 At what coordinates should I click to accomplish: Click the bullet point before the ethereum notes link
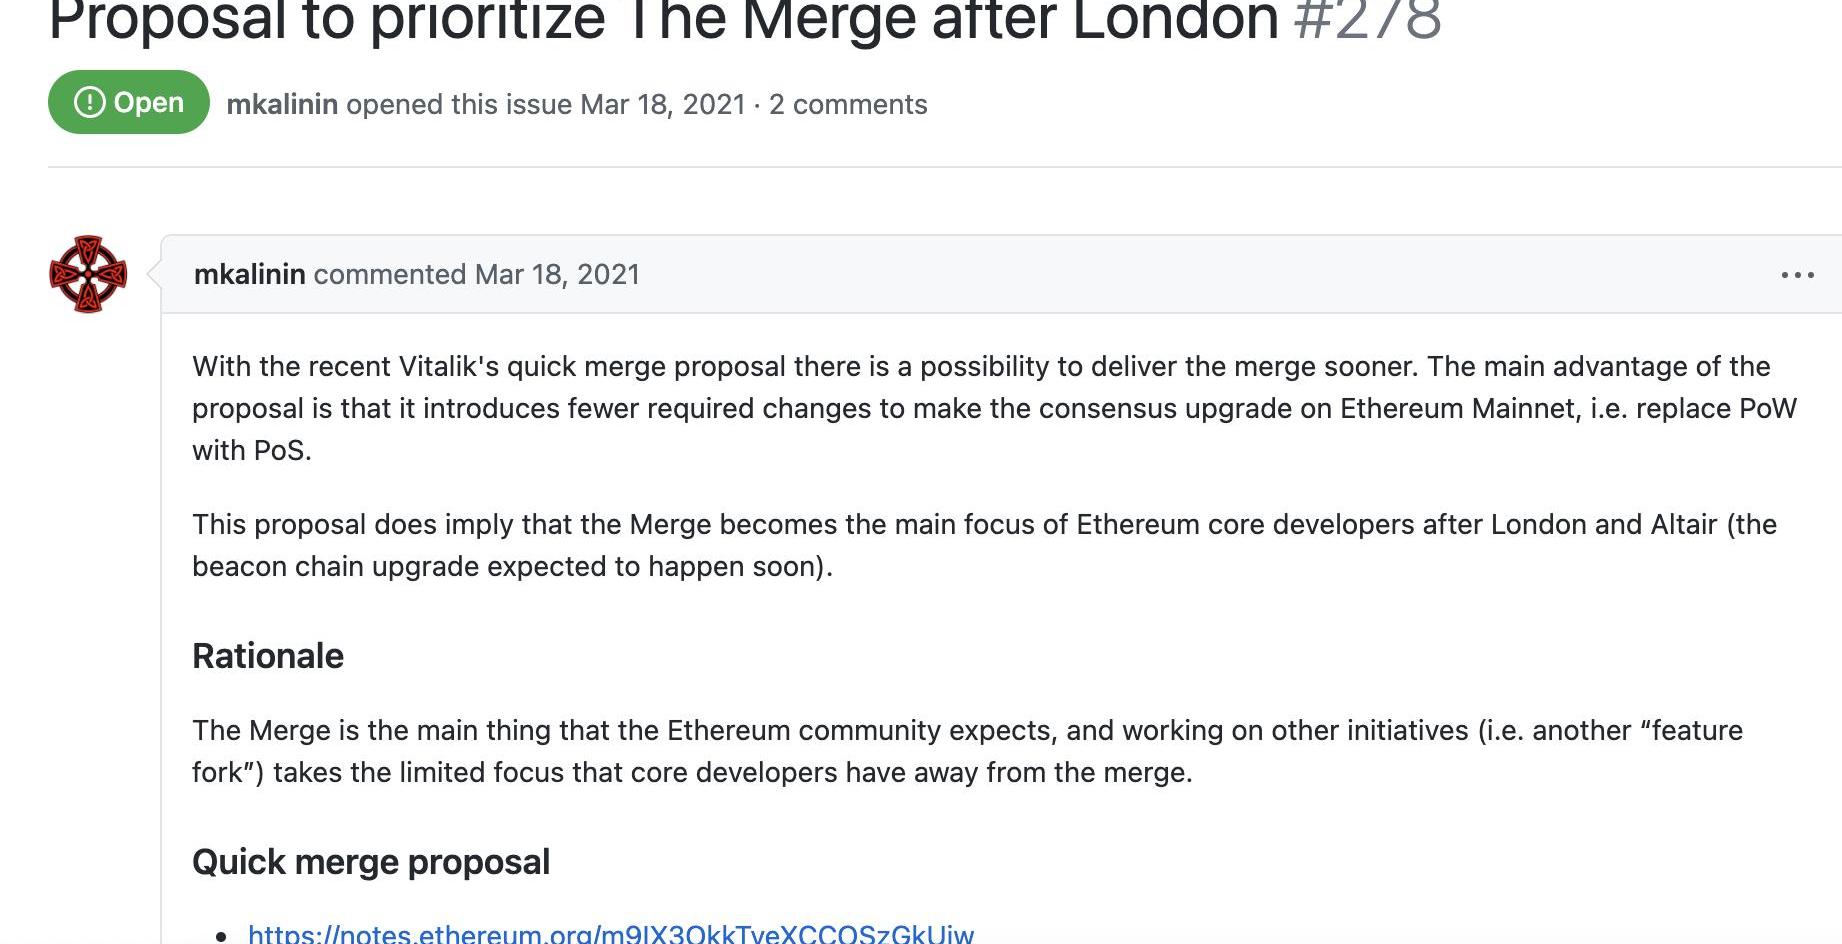tap(222, 936)
